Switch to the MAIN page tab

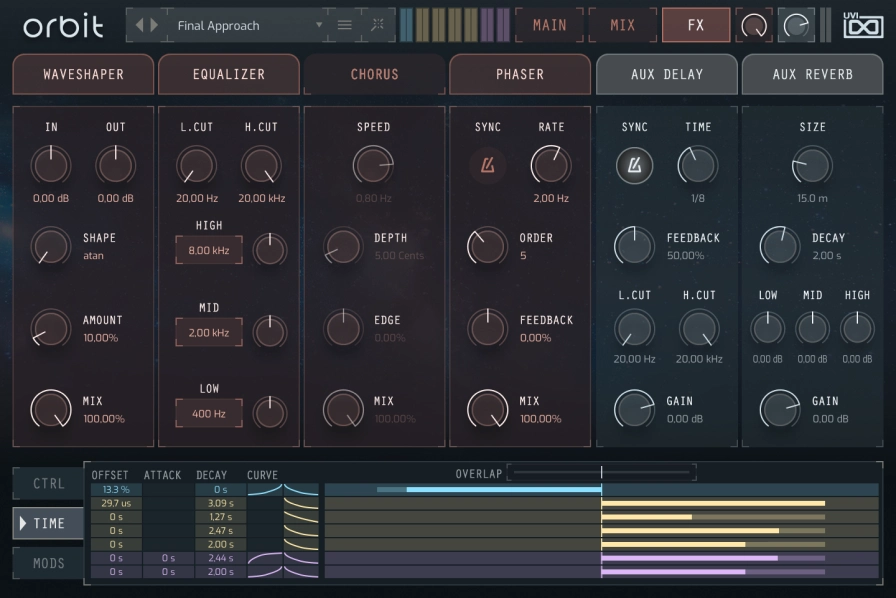(x=549, y=25)
